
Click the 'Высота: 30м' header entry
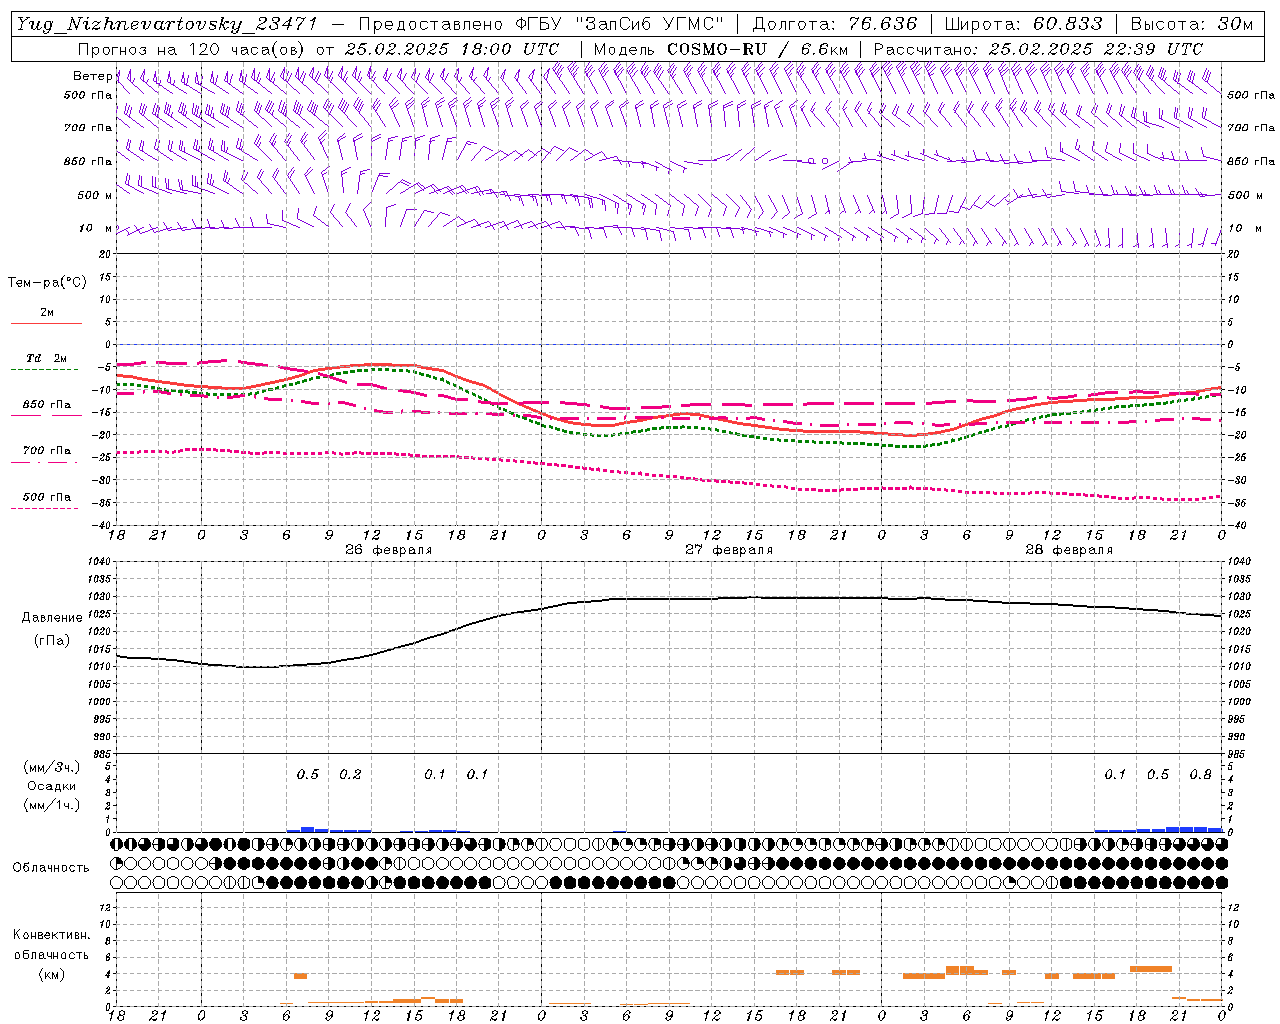point(1191,24)
